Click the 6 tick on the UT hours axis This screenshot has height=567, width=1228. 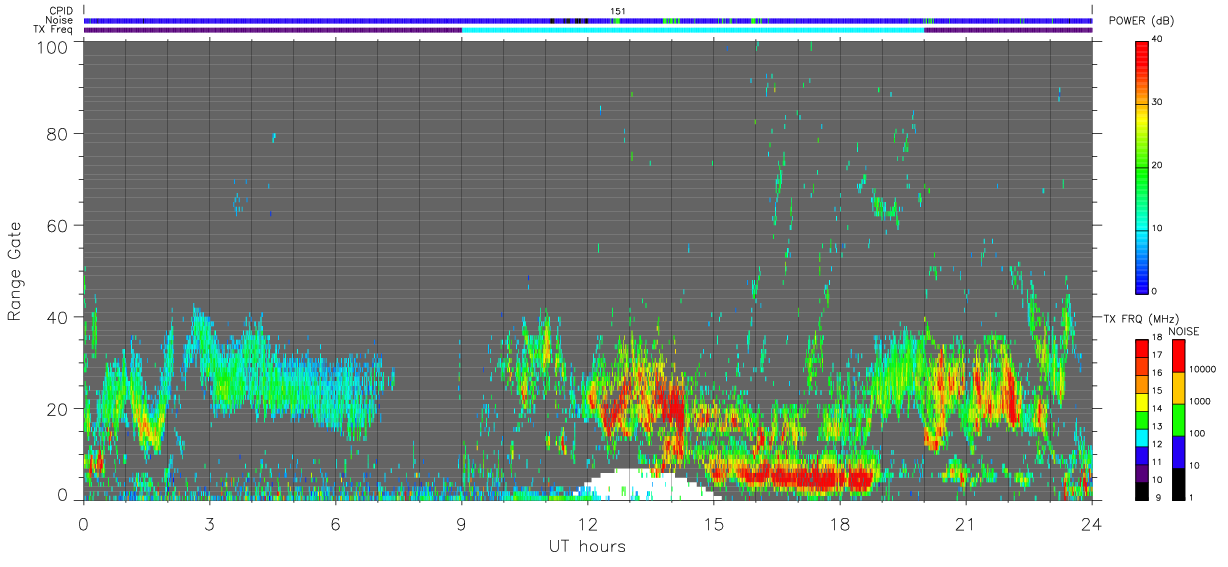335,524
